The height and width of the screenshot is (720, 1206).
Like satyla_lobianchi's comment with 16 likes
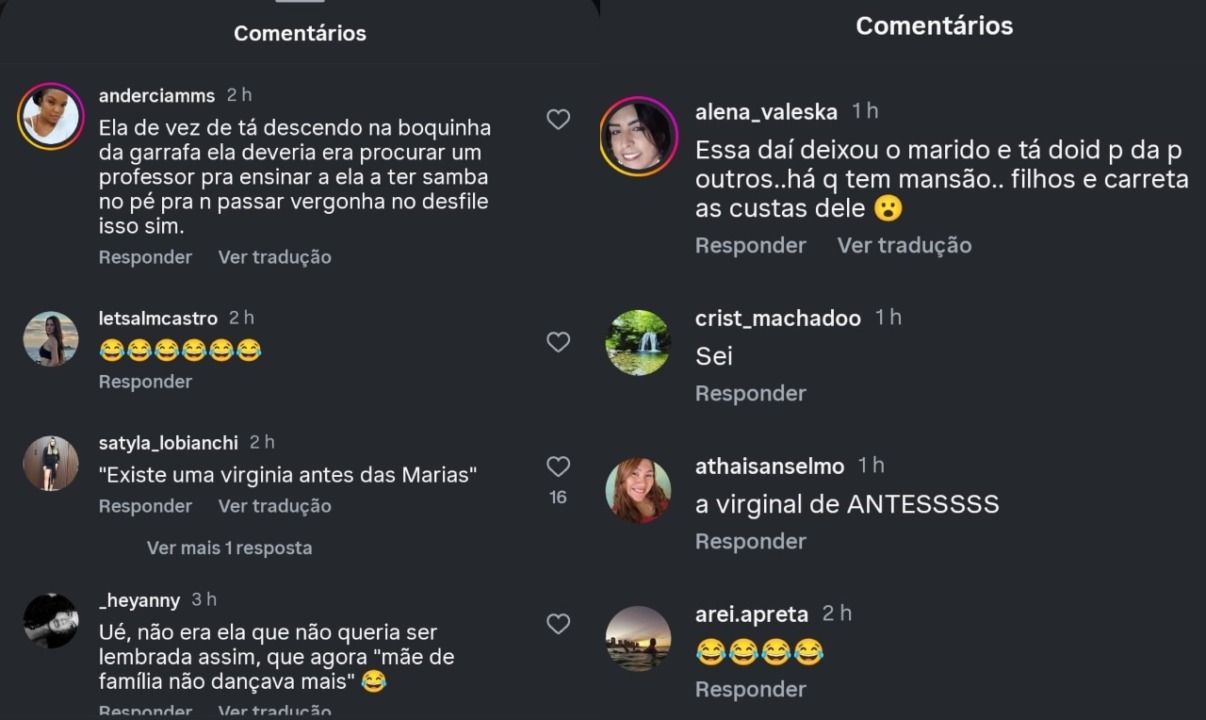pyautogui.click(x=558, y=466)
